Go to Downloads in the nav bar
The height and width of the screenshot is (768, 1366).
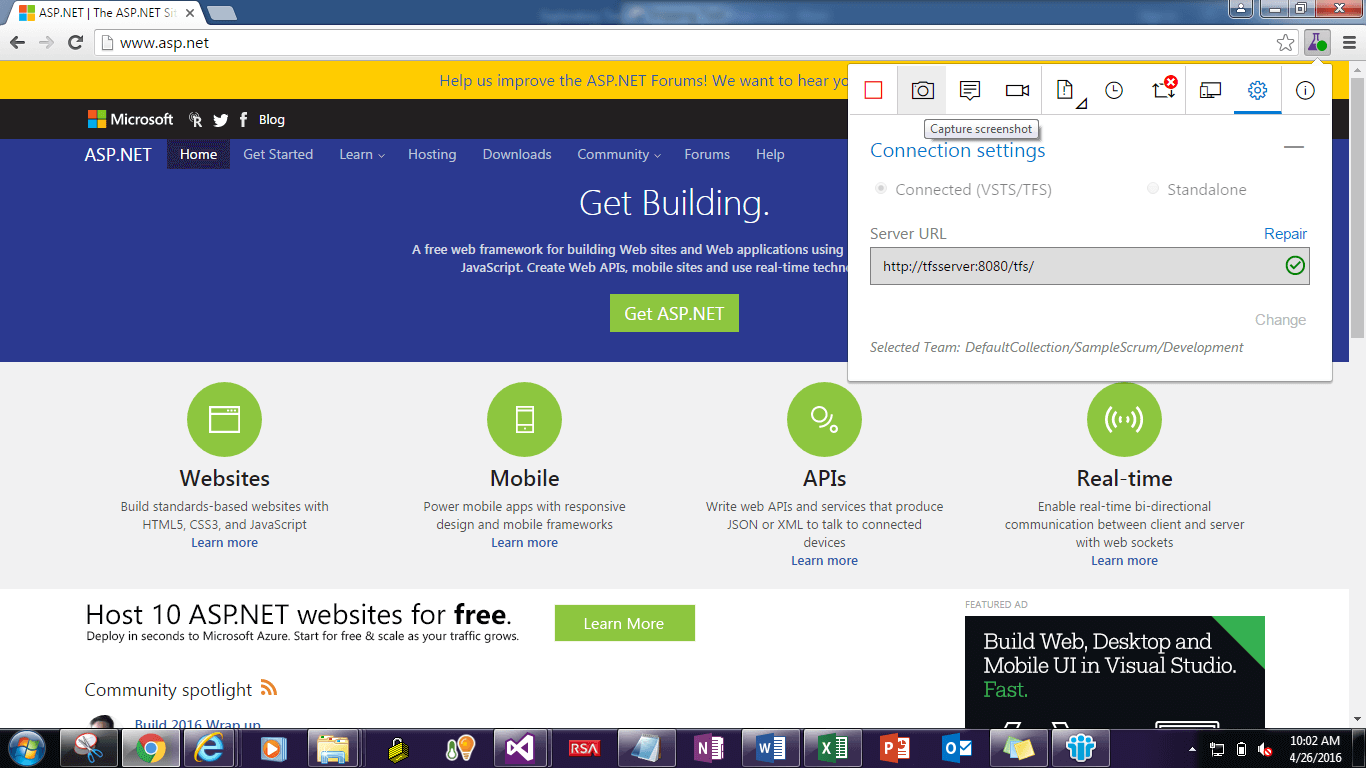pyautogui.click(x=517, y=154)
